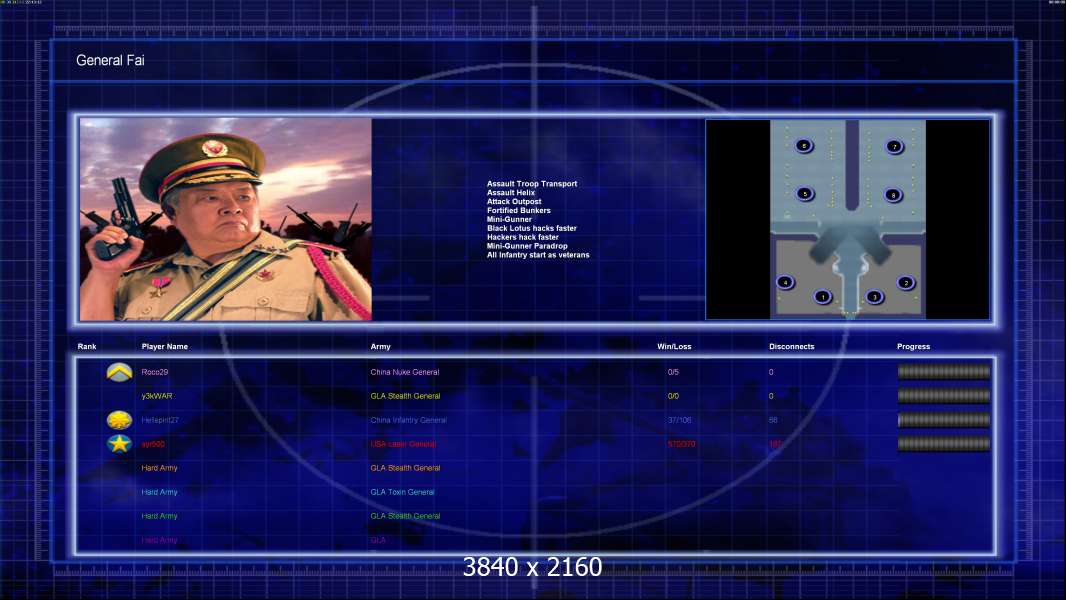Click the green Hard Army player name
The height and width of the screenshot is (600, 1066).
click(159, 516)
